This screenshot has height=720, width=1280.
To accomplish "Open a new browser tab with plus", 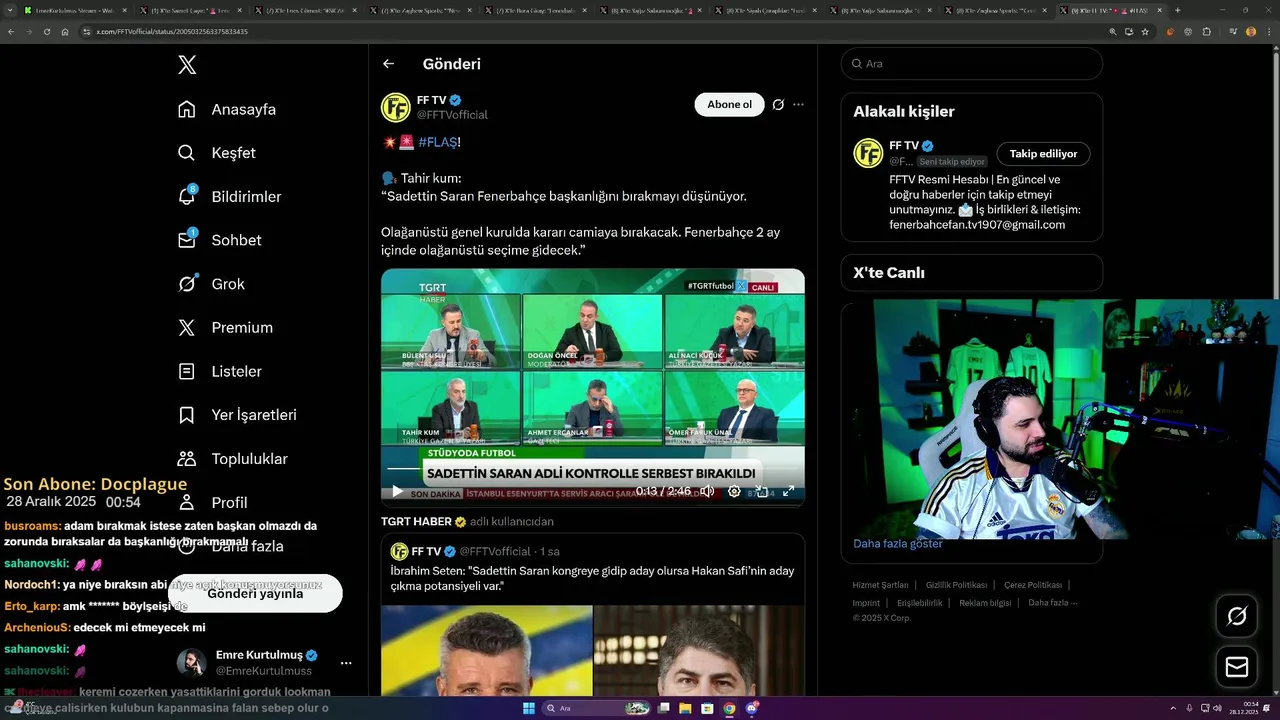I will [x=1177, y=10].
